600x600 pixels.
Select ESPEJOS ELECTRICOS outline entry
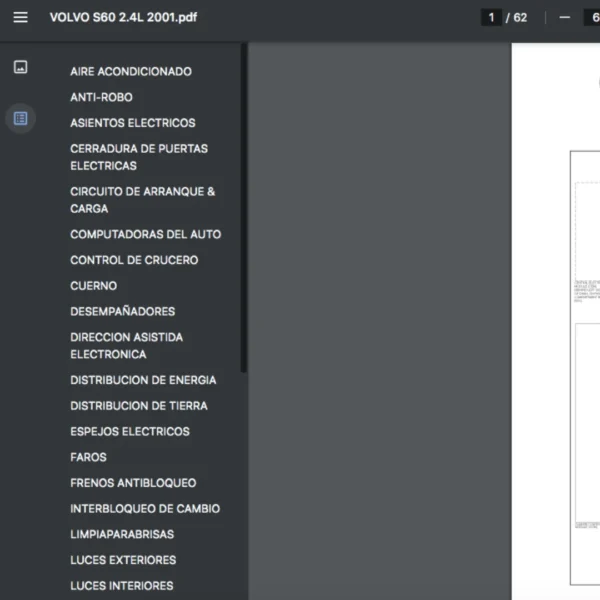pyautogui.click(x=130, y=432)
